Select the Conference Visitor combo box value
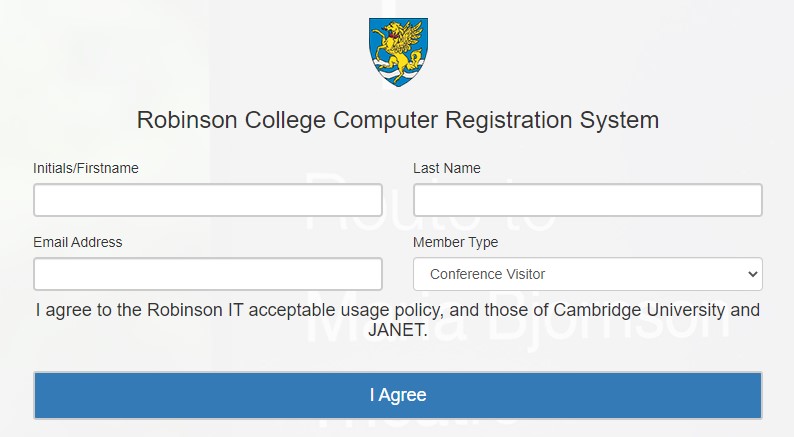Image resolution: width=794 pixels, height=437 pixels. 587,274
